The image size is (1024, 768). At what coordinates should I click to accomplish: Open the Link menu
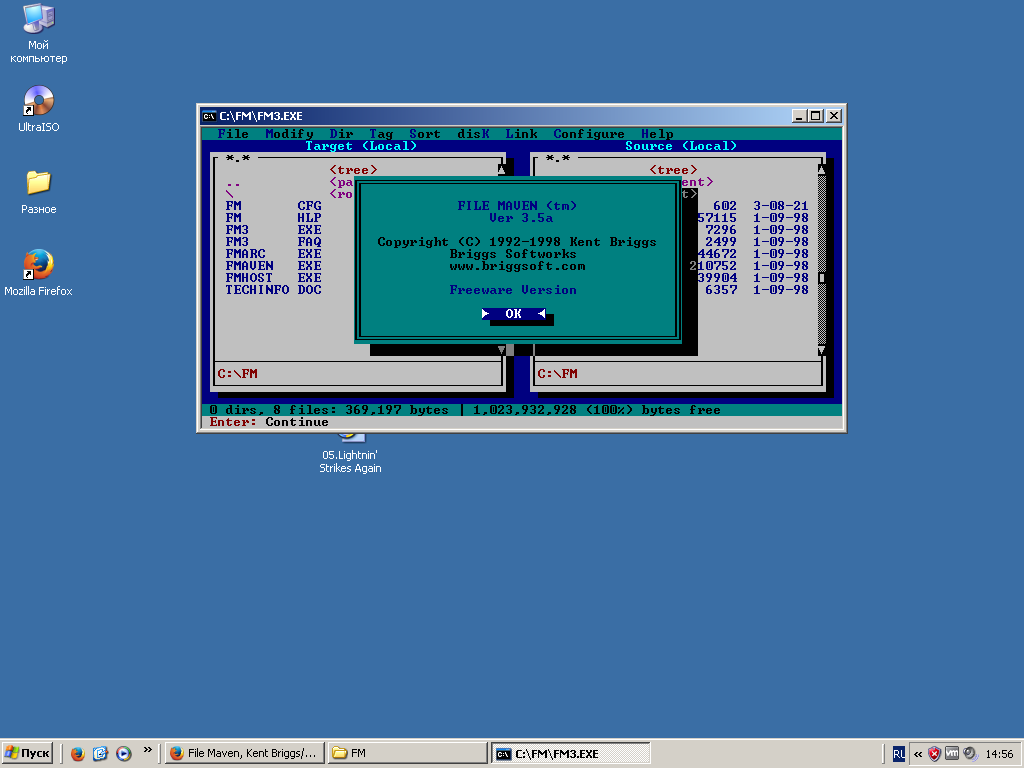521,133
